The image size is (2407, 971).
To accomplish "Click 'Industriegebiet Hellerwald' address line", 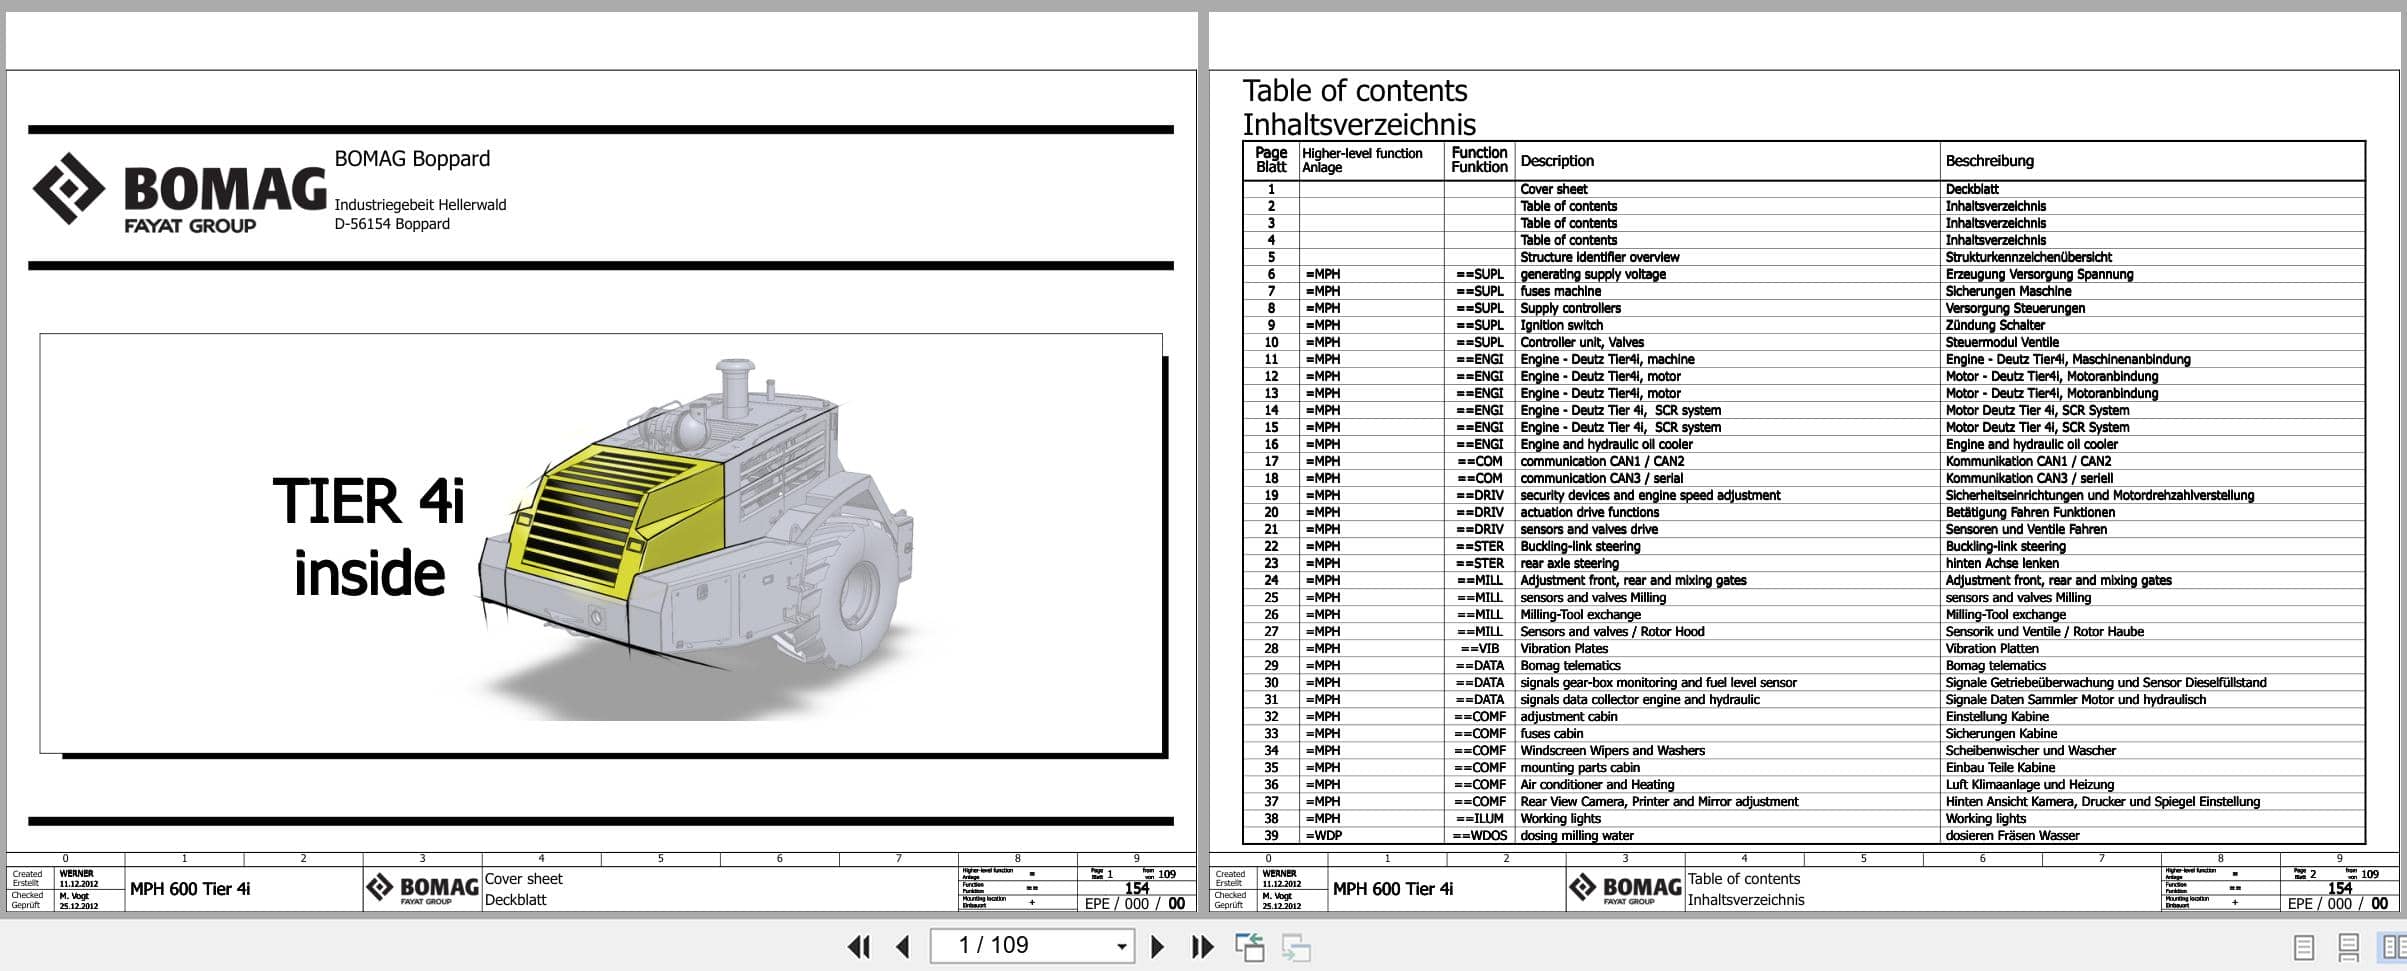I will coord(420,205).
